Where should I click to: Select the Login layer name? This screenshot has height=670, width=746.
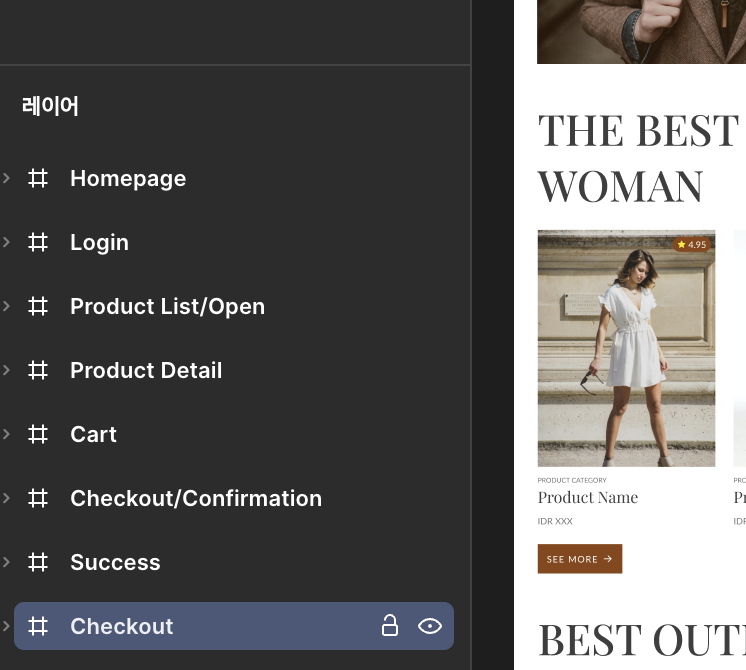(99, 243)
